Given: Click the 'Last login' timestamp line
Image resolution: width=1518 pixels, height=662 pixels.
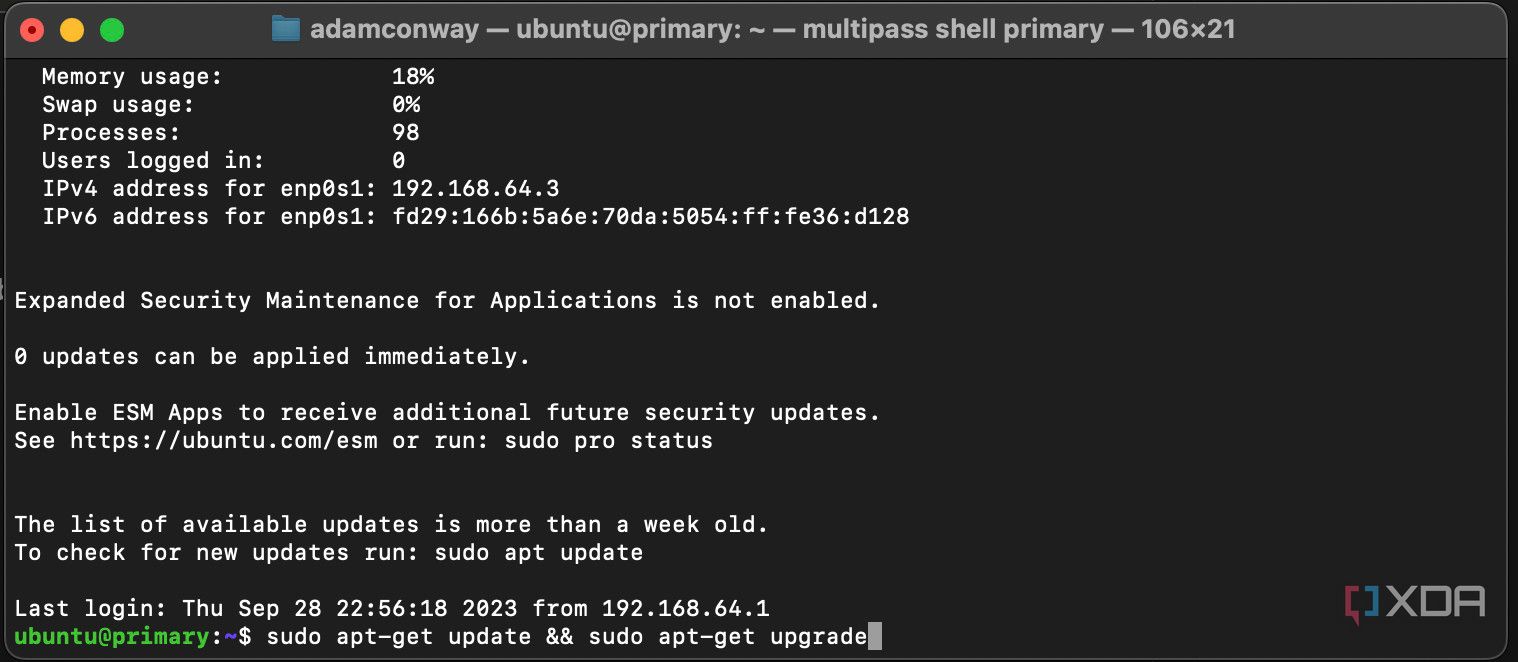Looking at the screenshot, I should coord(391,608).
